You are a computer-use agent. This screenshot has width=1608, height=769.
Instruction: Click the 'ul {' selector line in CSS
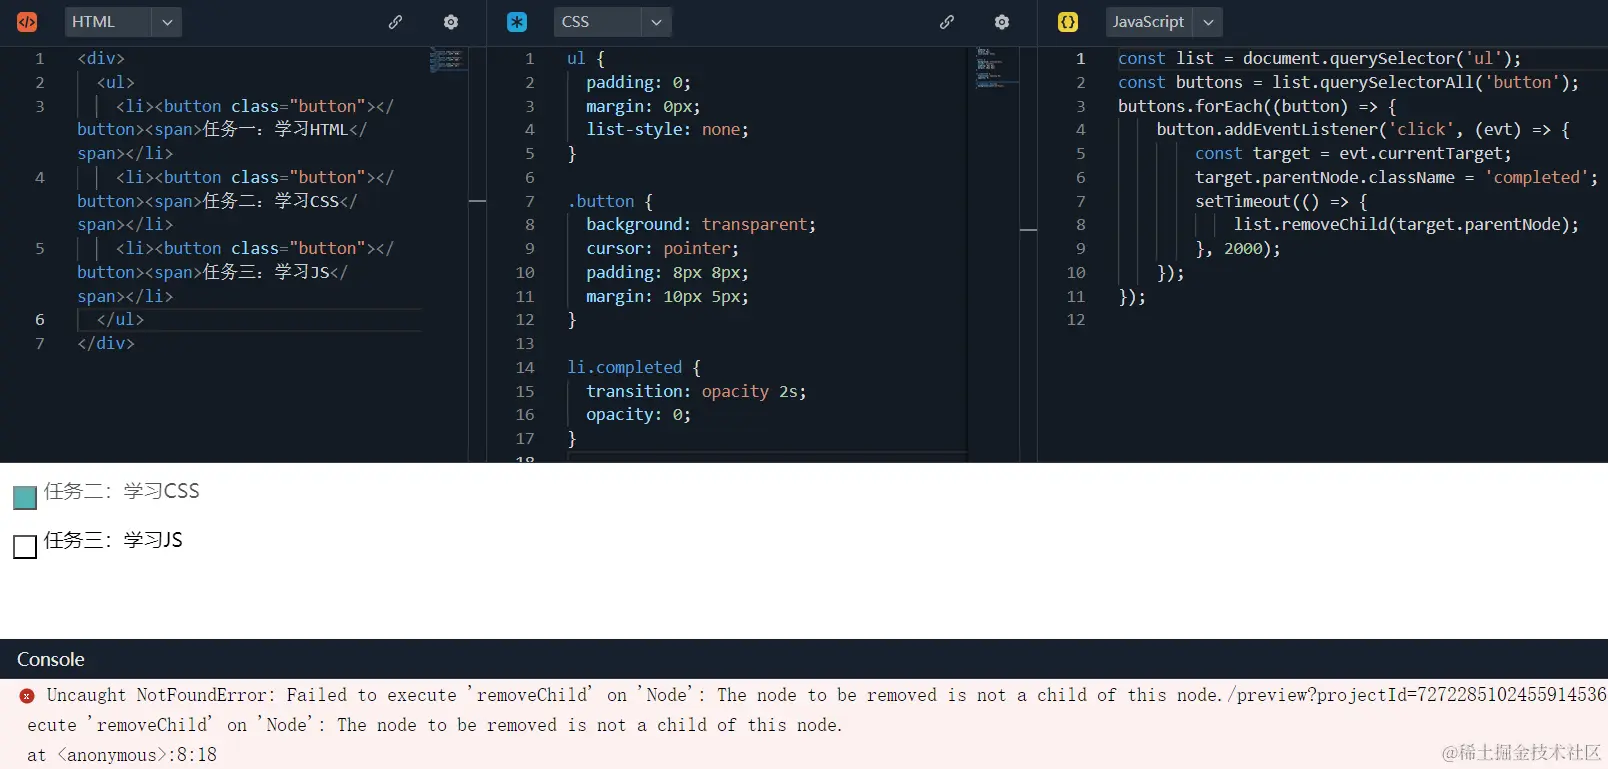(x=586, y=59)
